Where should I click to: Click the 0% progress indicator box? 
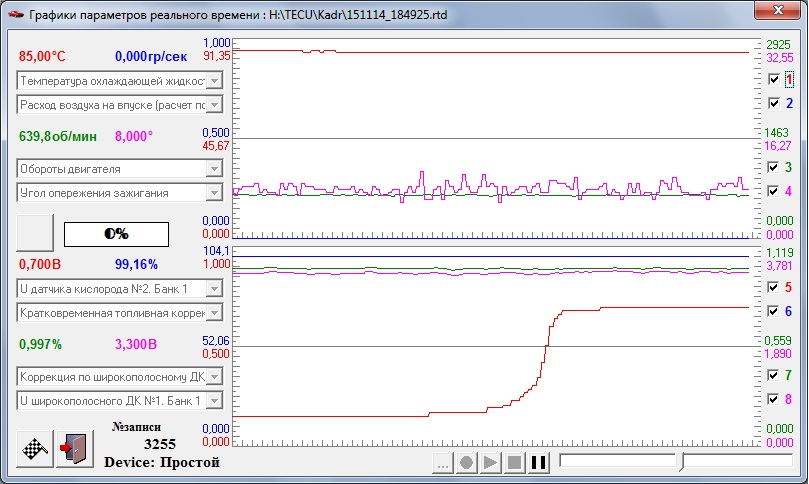[116, 233]
